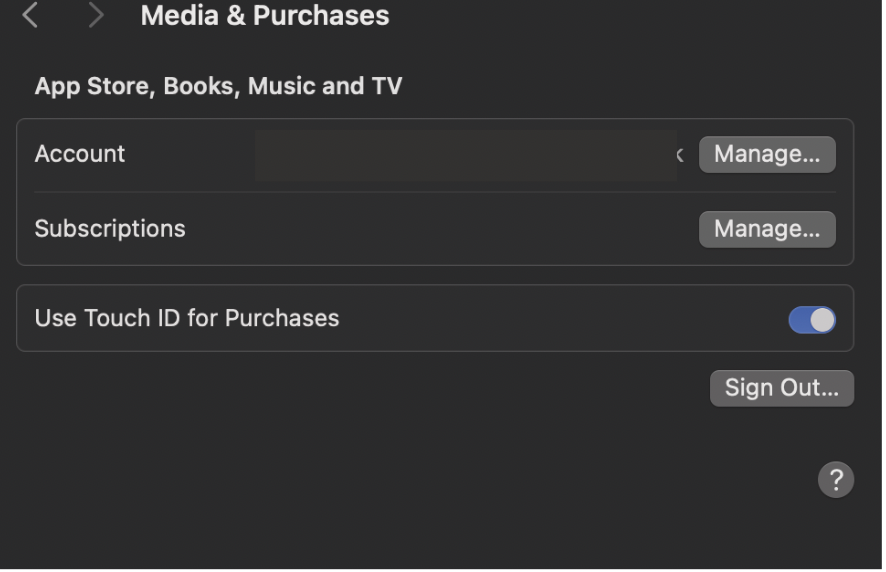Viewport: 886px width, 572px height.
Task: Click empty space in the Touch ID row
Action: 560,319
